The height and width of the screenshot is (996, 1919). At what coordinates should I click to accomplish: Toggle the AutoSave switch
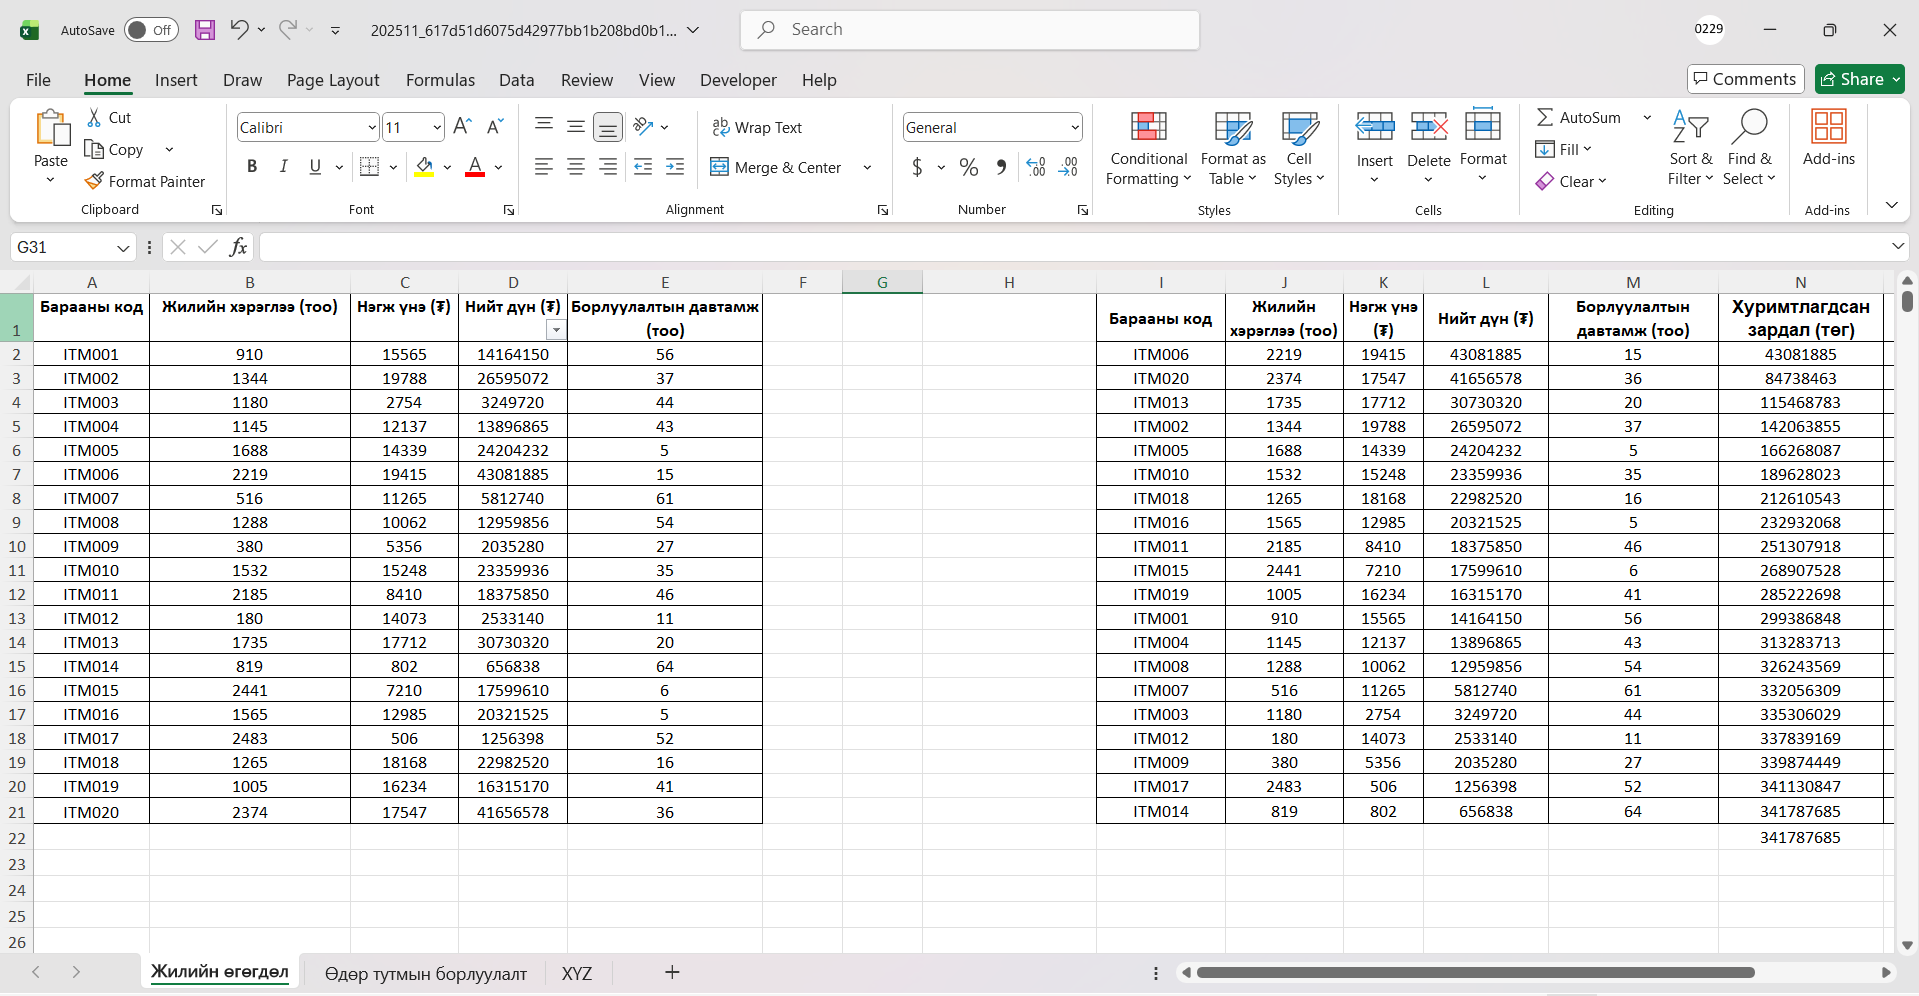[x=151, y=30]
